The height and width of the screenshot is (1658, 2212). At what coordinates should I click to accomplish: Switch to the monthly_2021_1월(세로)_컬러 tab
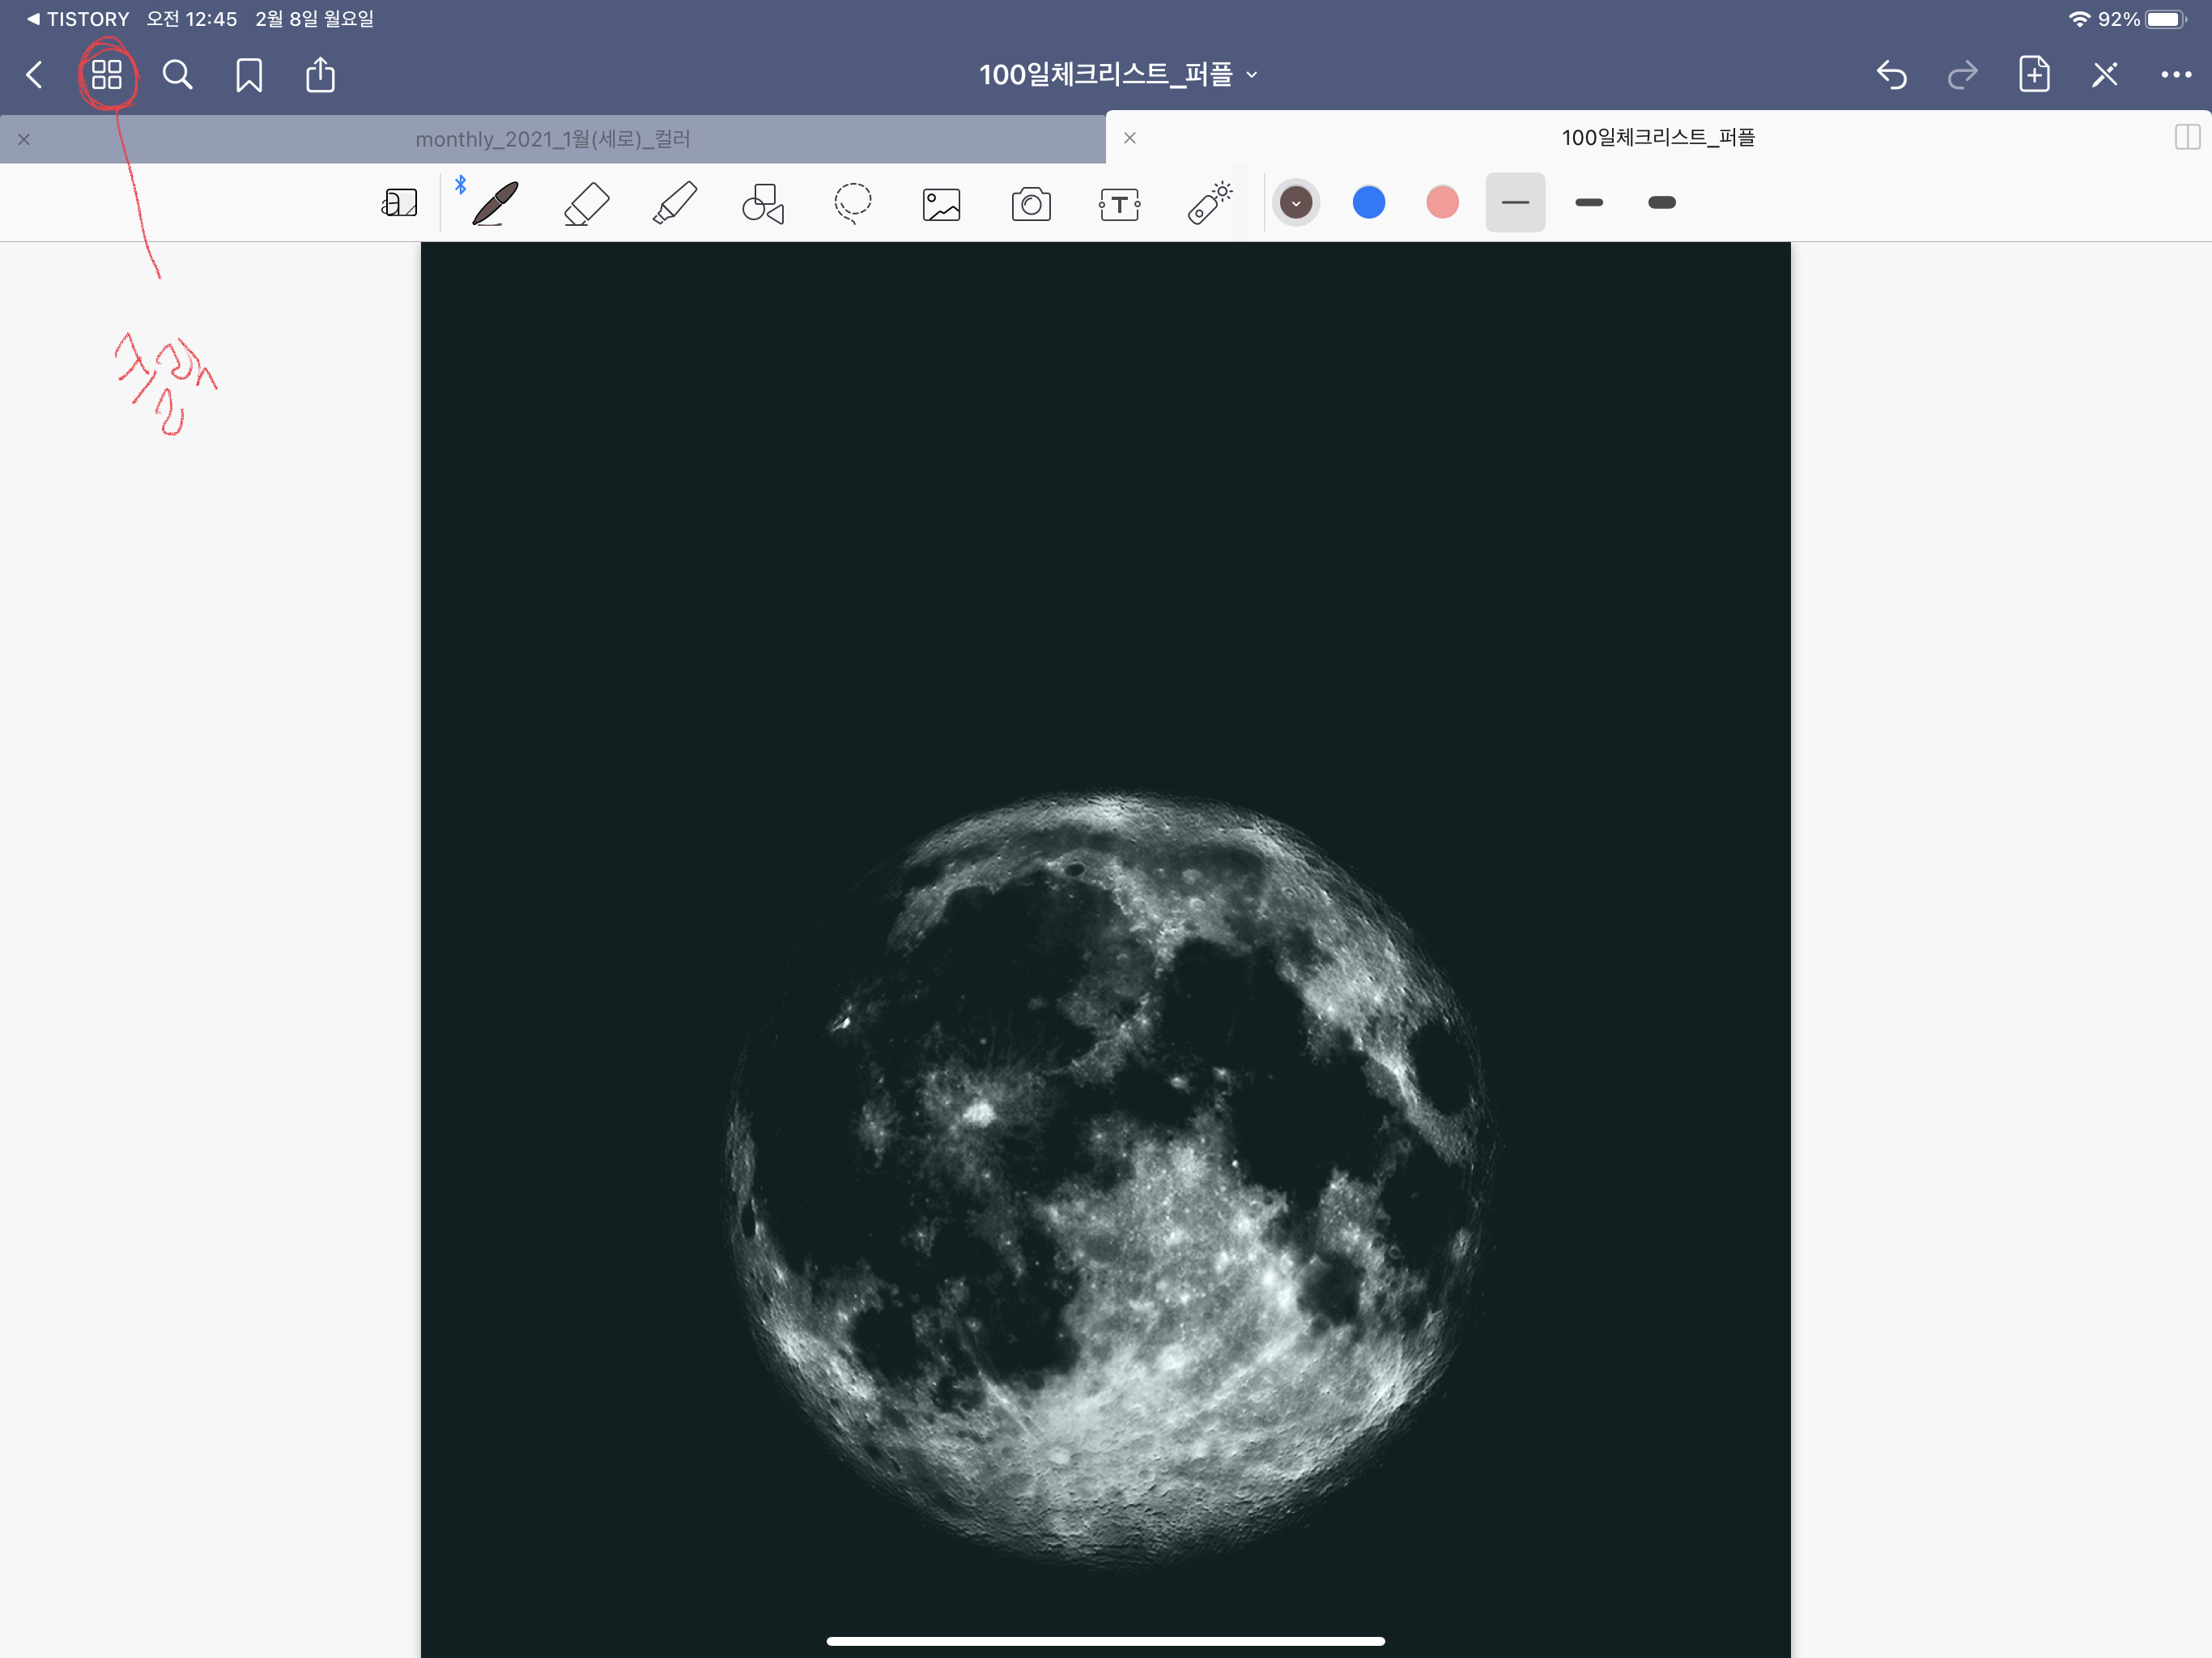point(553,139)
